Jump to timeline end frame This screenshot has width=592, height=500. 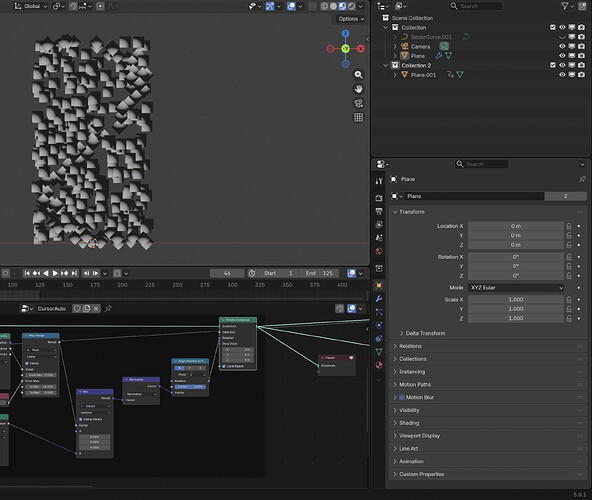pyautogui.click(x=74, y=273)
